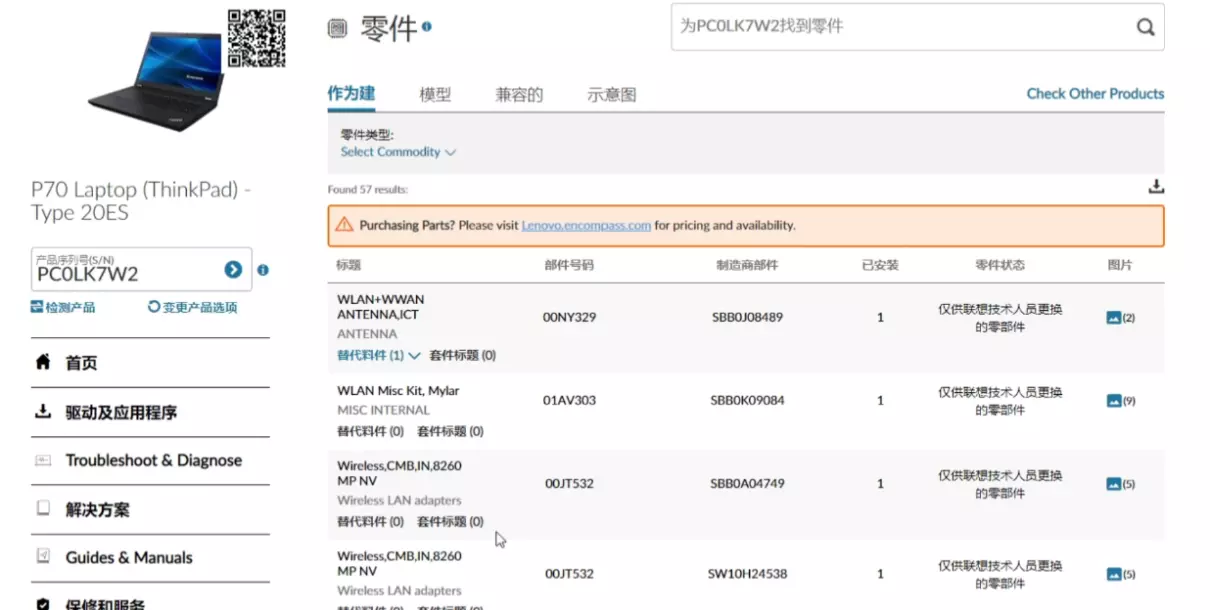Open image gallery icon showing (2) for antenna part
The image size is (1210, 610).
coord(1113,317)
